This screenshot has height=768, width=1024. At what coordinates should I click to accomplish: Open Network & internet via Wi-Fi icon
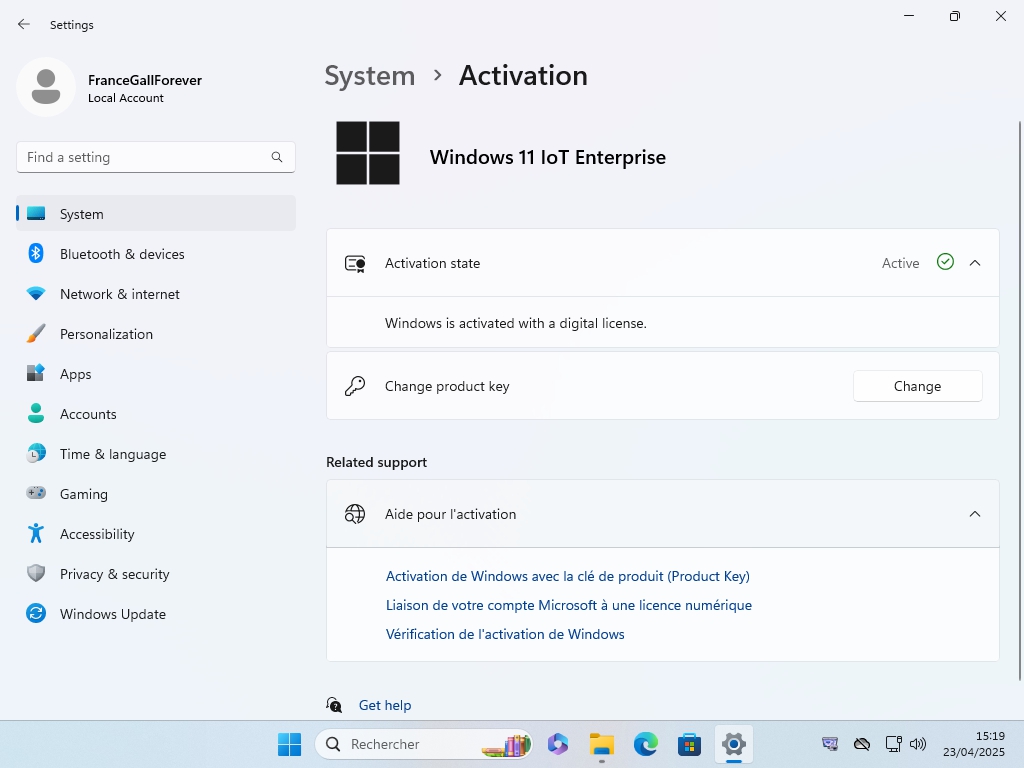pos(36,294)
